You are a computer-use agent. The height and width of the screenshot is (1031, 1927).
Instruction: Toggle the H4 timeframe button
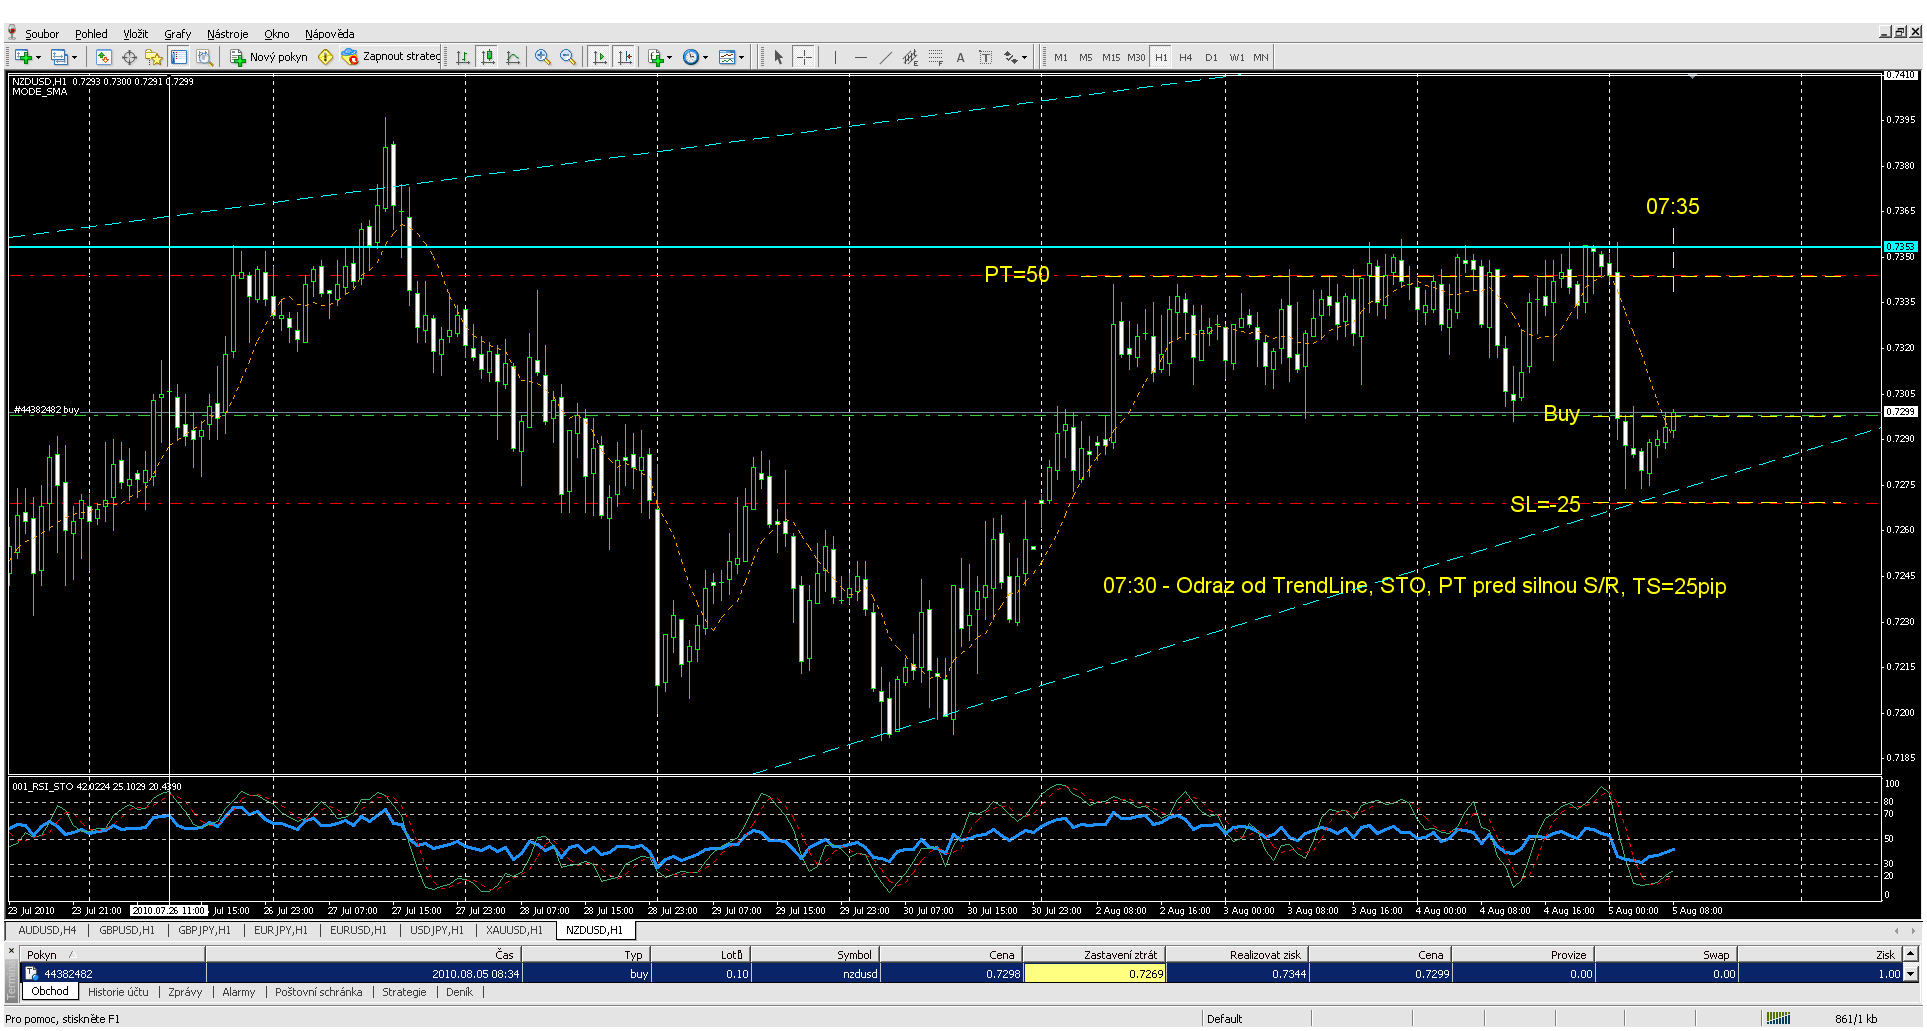coord(1186,57)
